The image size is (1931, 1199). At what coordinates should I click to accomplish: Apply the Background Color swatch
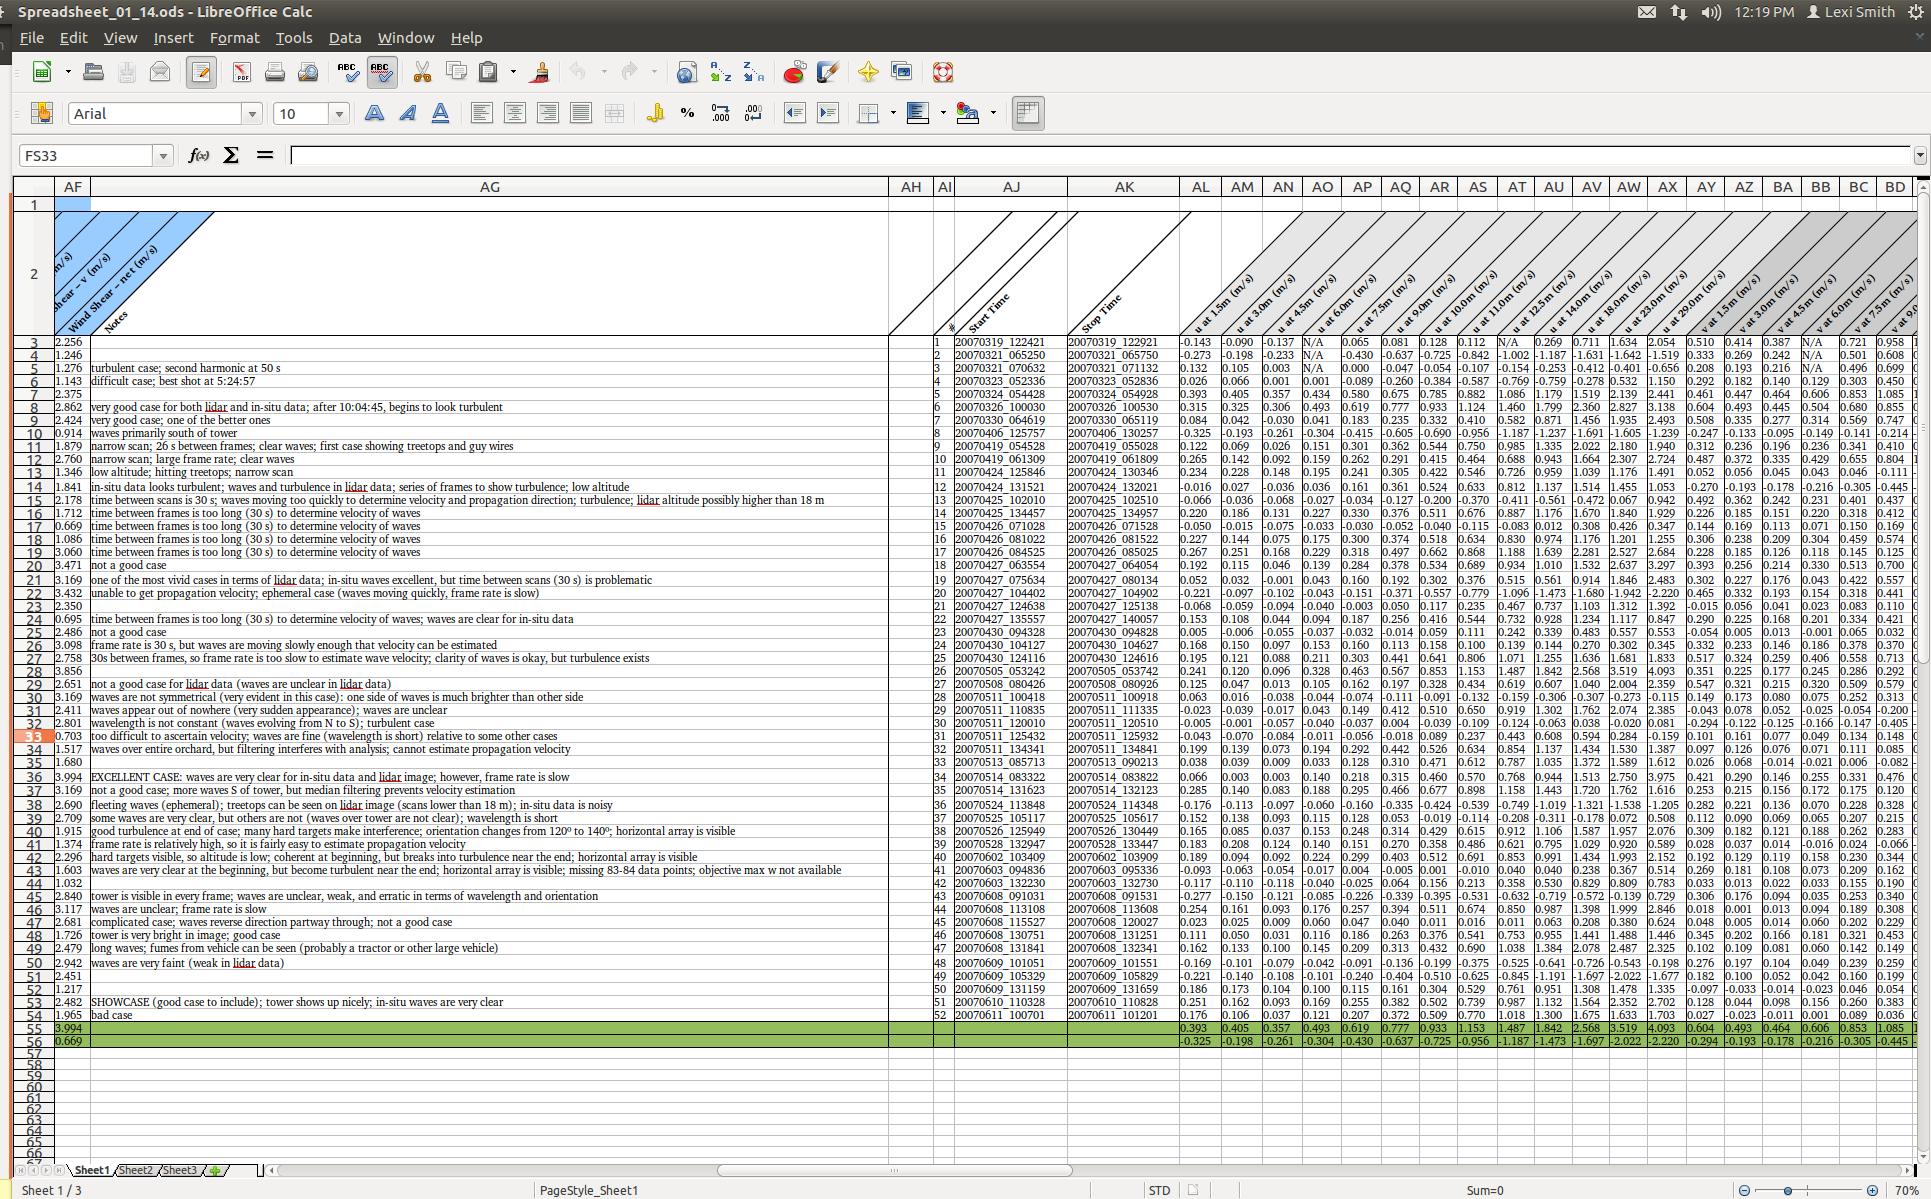pyautogui.click(x=918, y=113)
